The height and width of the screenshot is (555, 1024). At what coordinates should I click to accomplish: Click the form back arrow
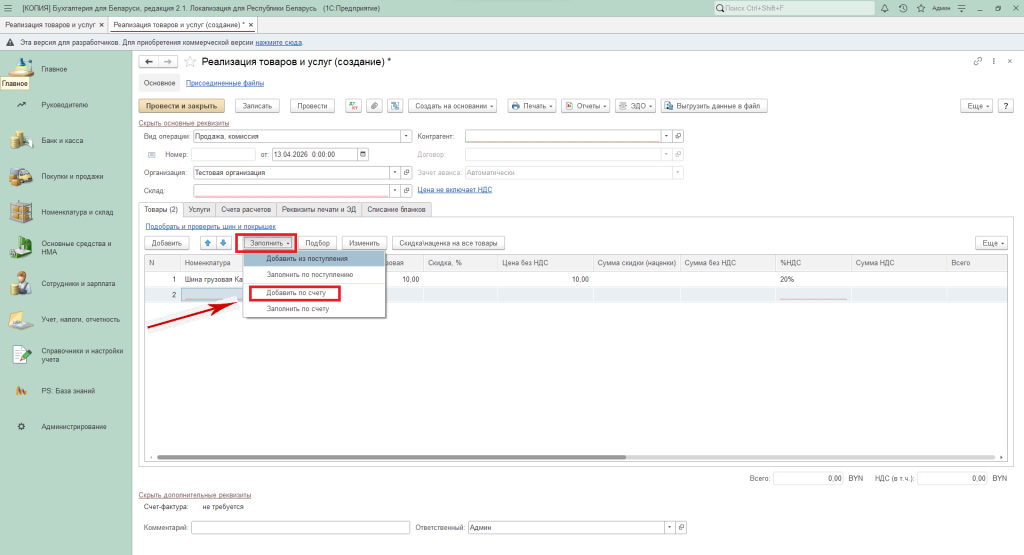tap(150, 62)
